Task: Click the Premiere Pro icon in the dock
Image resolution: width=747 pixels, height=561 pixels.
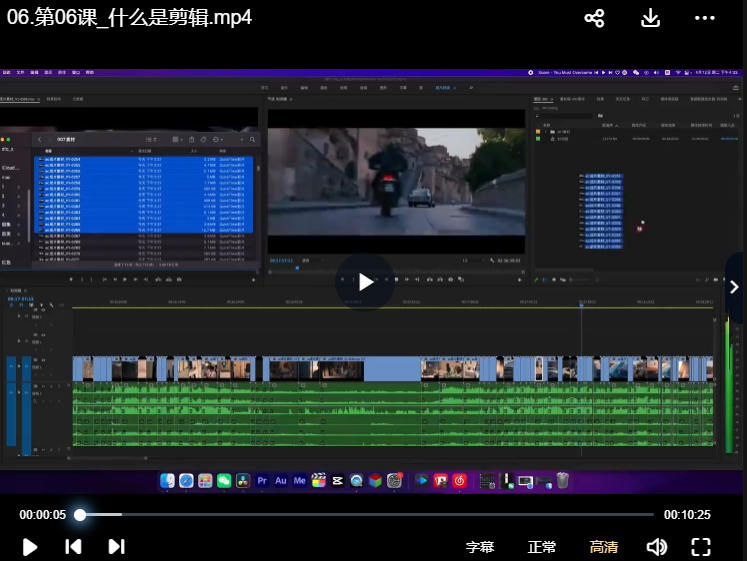Action: click(262, 481)
